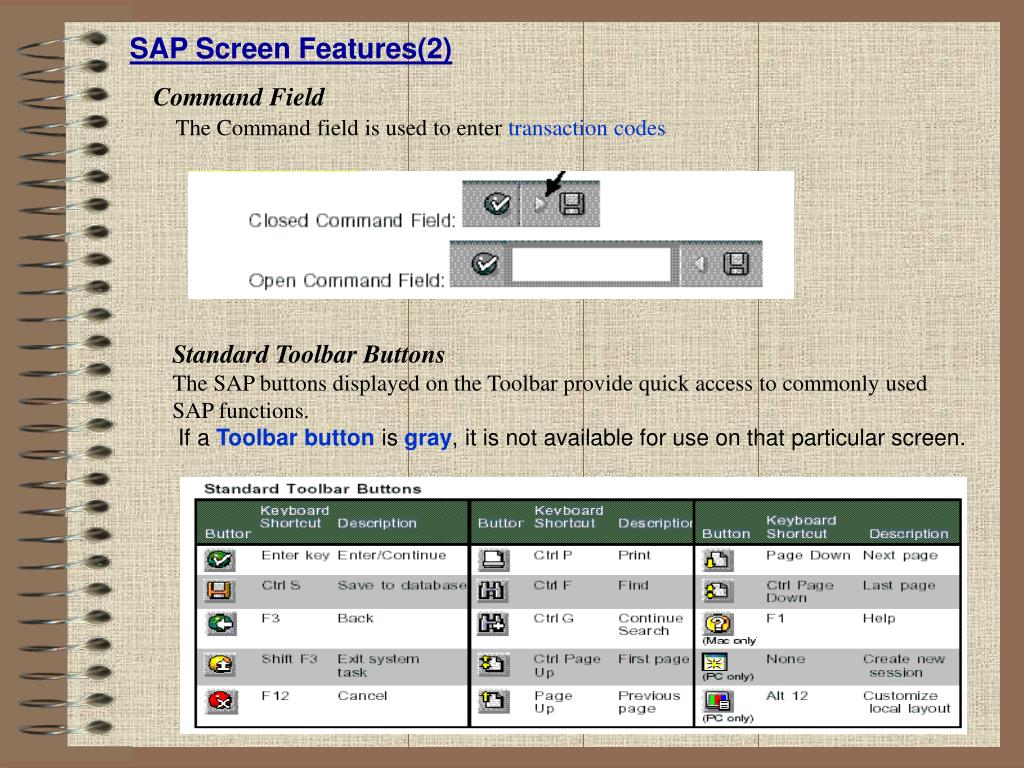Click the 'Ctrl F' shortcut cell
The height and width of the screenshot is (768, 1024).
(552, 585)
